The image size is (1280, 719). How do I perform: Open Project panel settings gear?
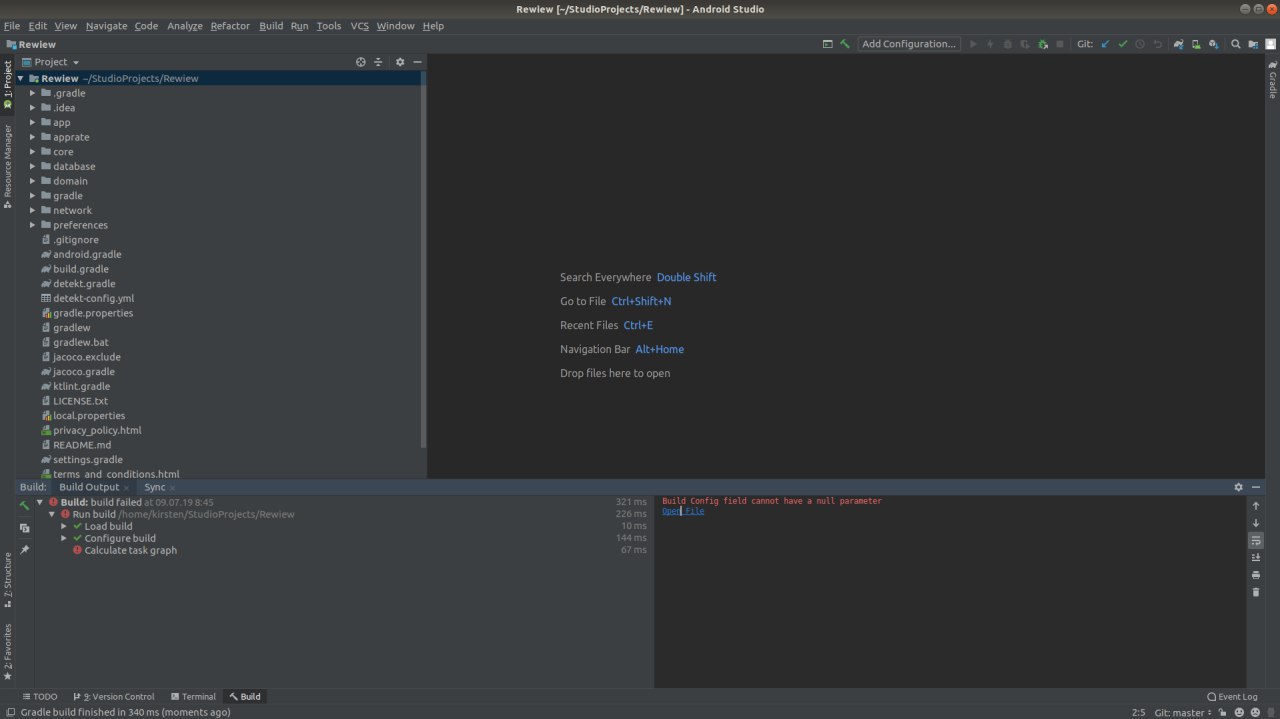(400, 62)
